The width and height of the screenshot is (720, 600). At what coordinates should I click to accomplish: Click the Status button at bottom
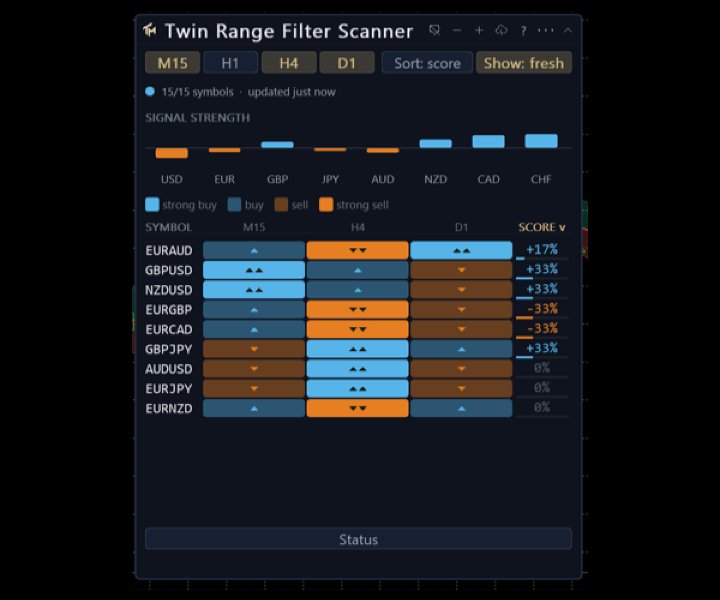(x=358, y=539)
